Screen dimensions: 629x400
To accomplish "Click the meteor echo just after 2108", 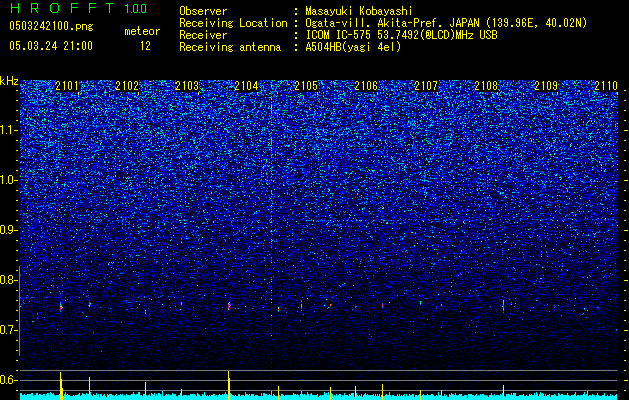I will pyautogui.click(x=503, y=306).
